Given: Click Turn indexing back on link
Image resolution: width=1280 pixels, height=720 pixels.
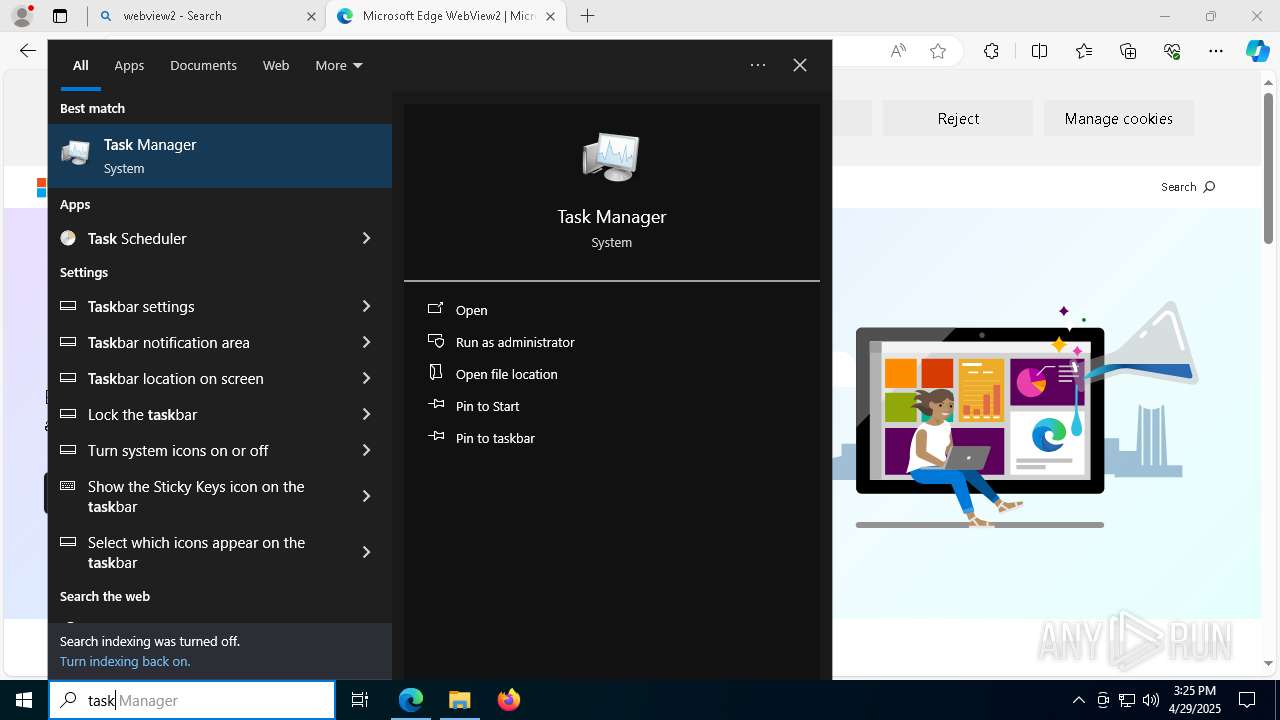Looking at the screenshot, I should pyautogui.click(x=125, y=661).
